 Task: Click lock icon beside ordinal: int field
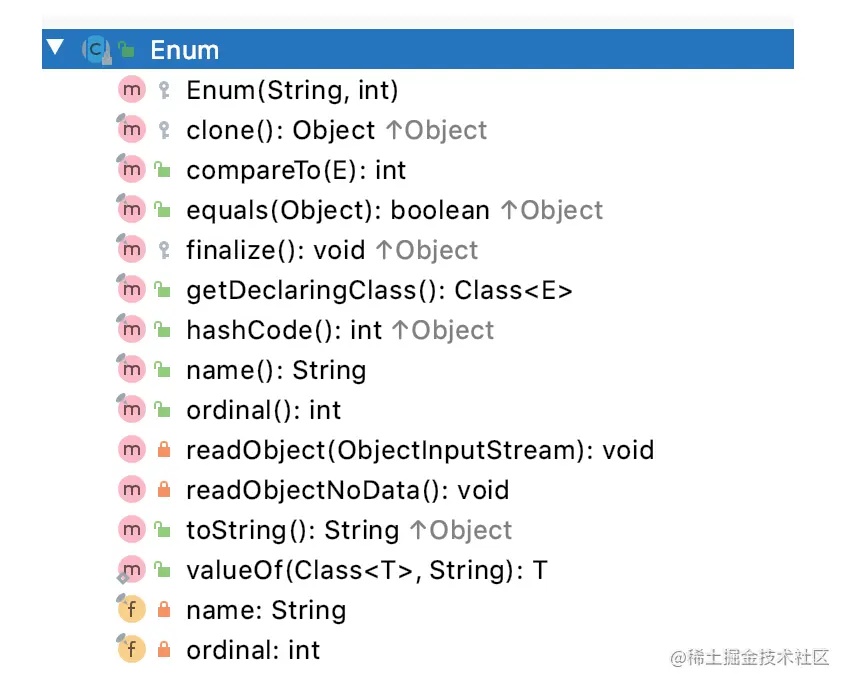point(164,650)
